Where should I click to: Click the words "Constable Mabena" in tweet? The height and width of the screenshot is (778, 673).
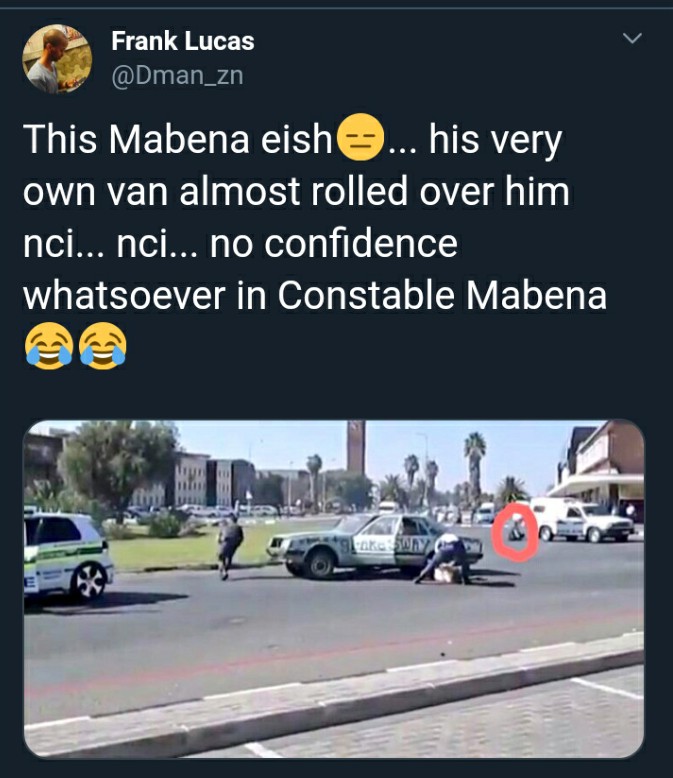pyautogui.click(x=442, y=296)
